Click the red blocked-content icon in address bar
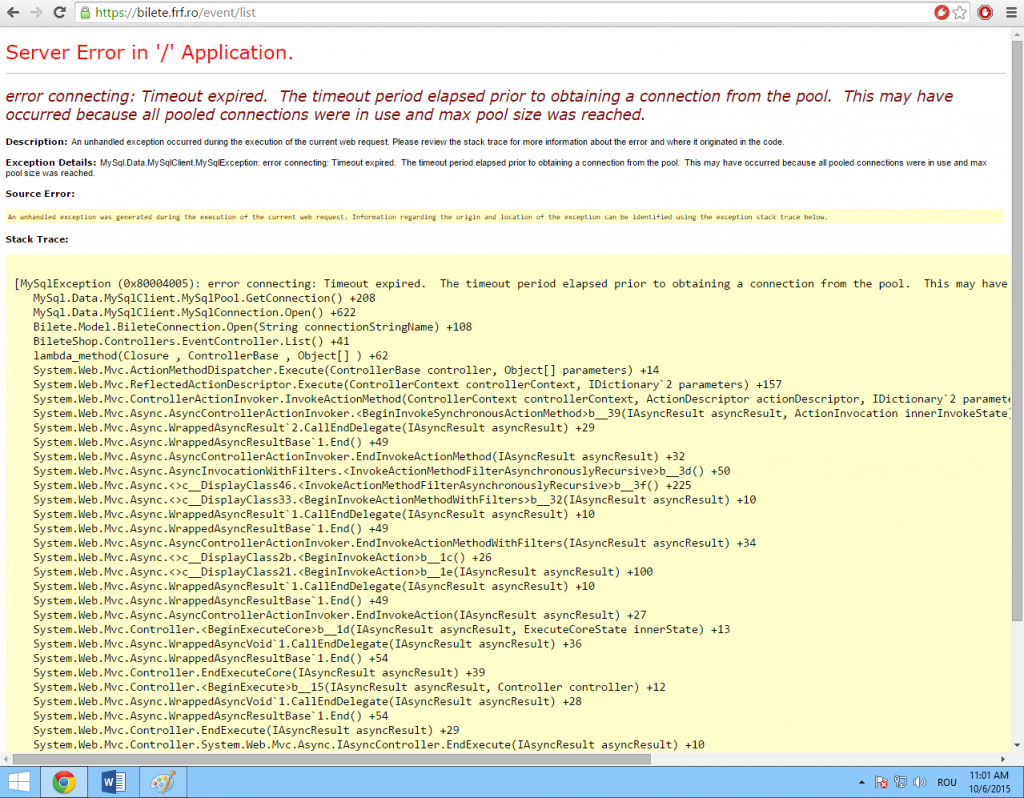The image size is (1024, 798). 940,13
